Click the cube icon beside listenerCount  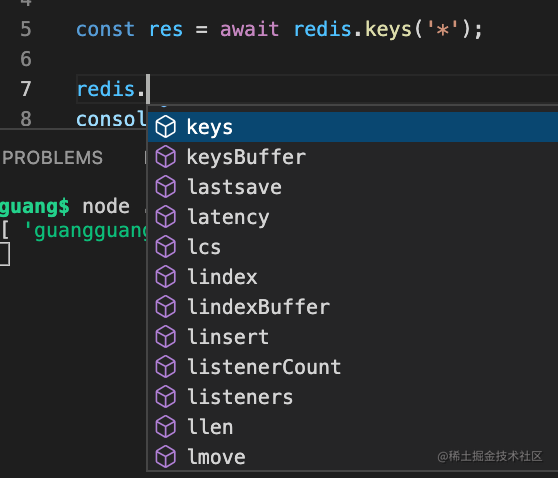pyautogui.click(x=165, y=367)
